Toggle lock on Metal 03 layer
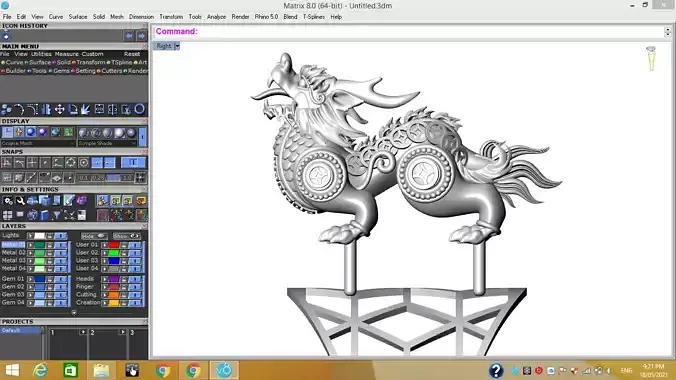The image size is (676, 380). point(50,261)
